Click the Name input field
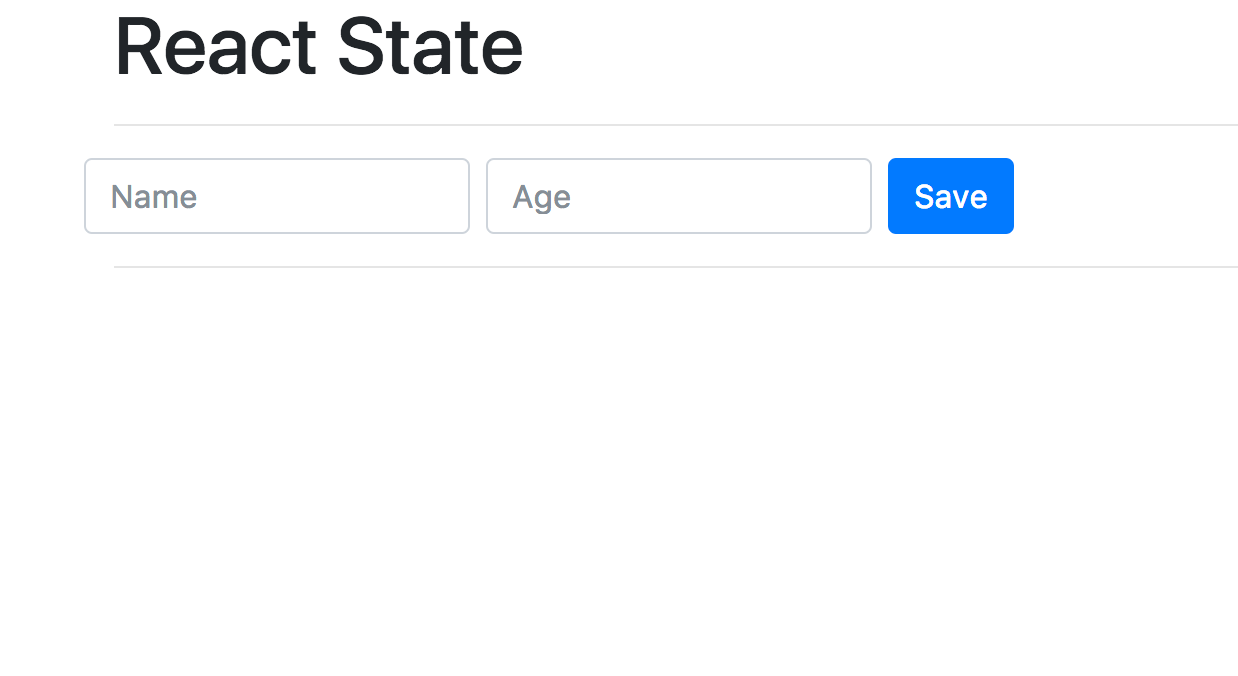Screen dimensions: 1238x676 pos(277,196)
